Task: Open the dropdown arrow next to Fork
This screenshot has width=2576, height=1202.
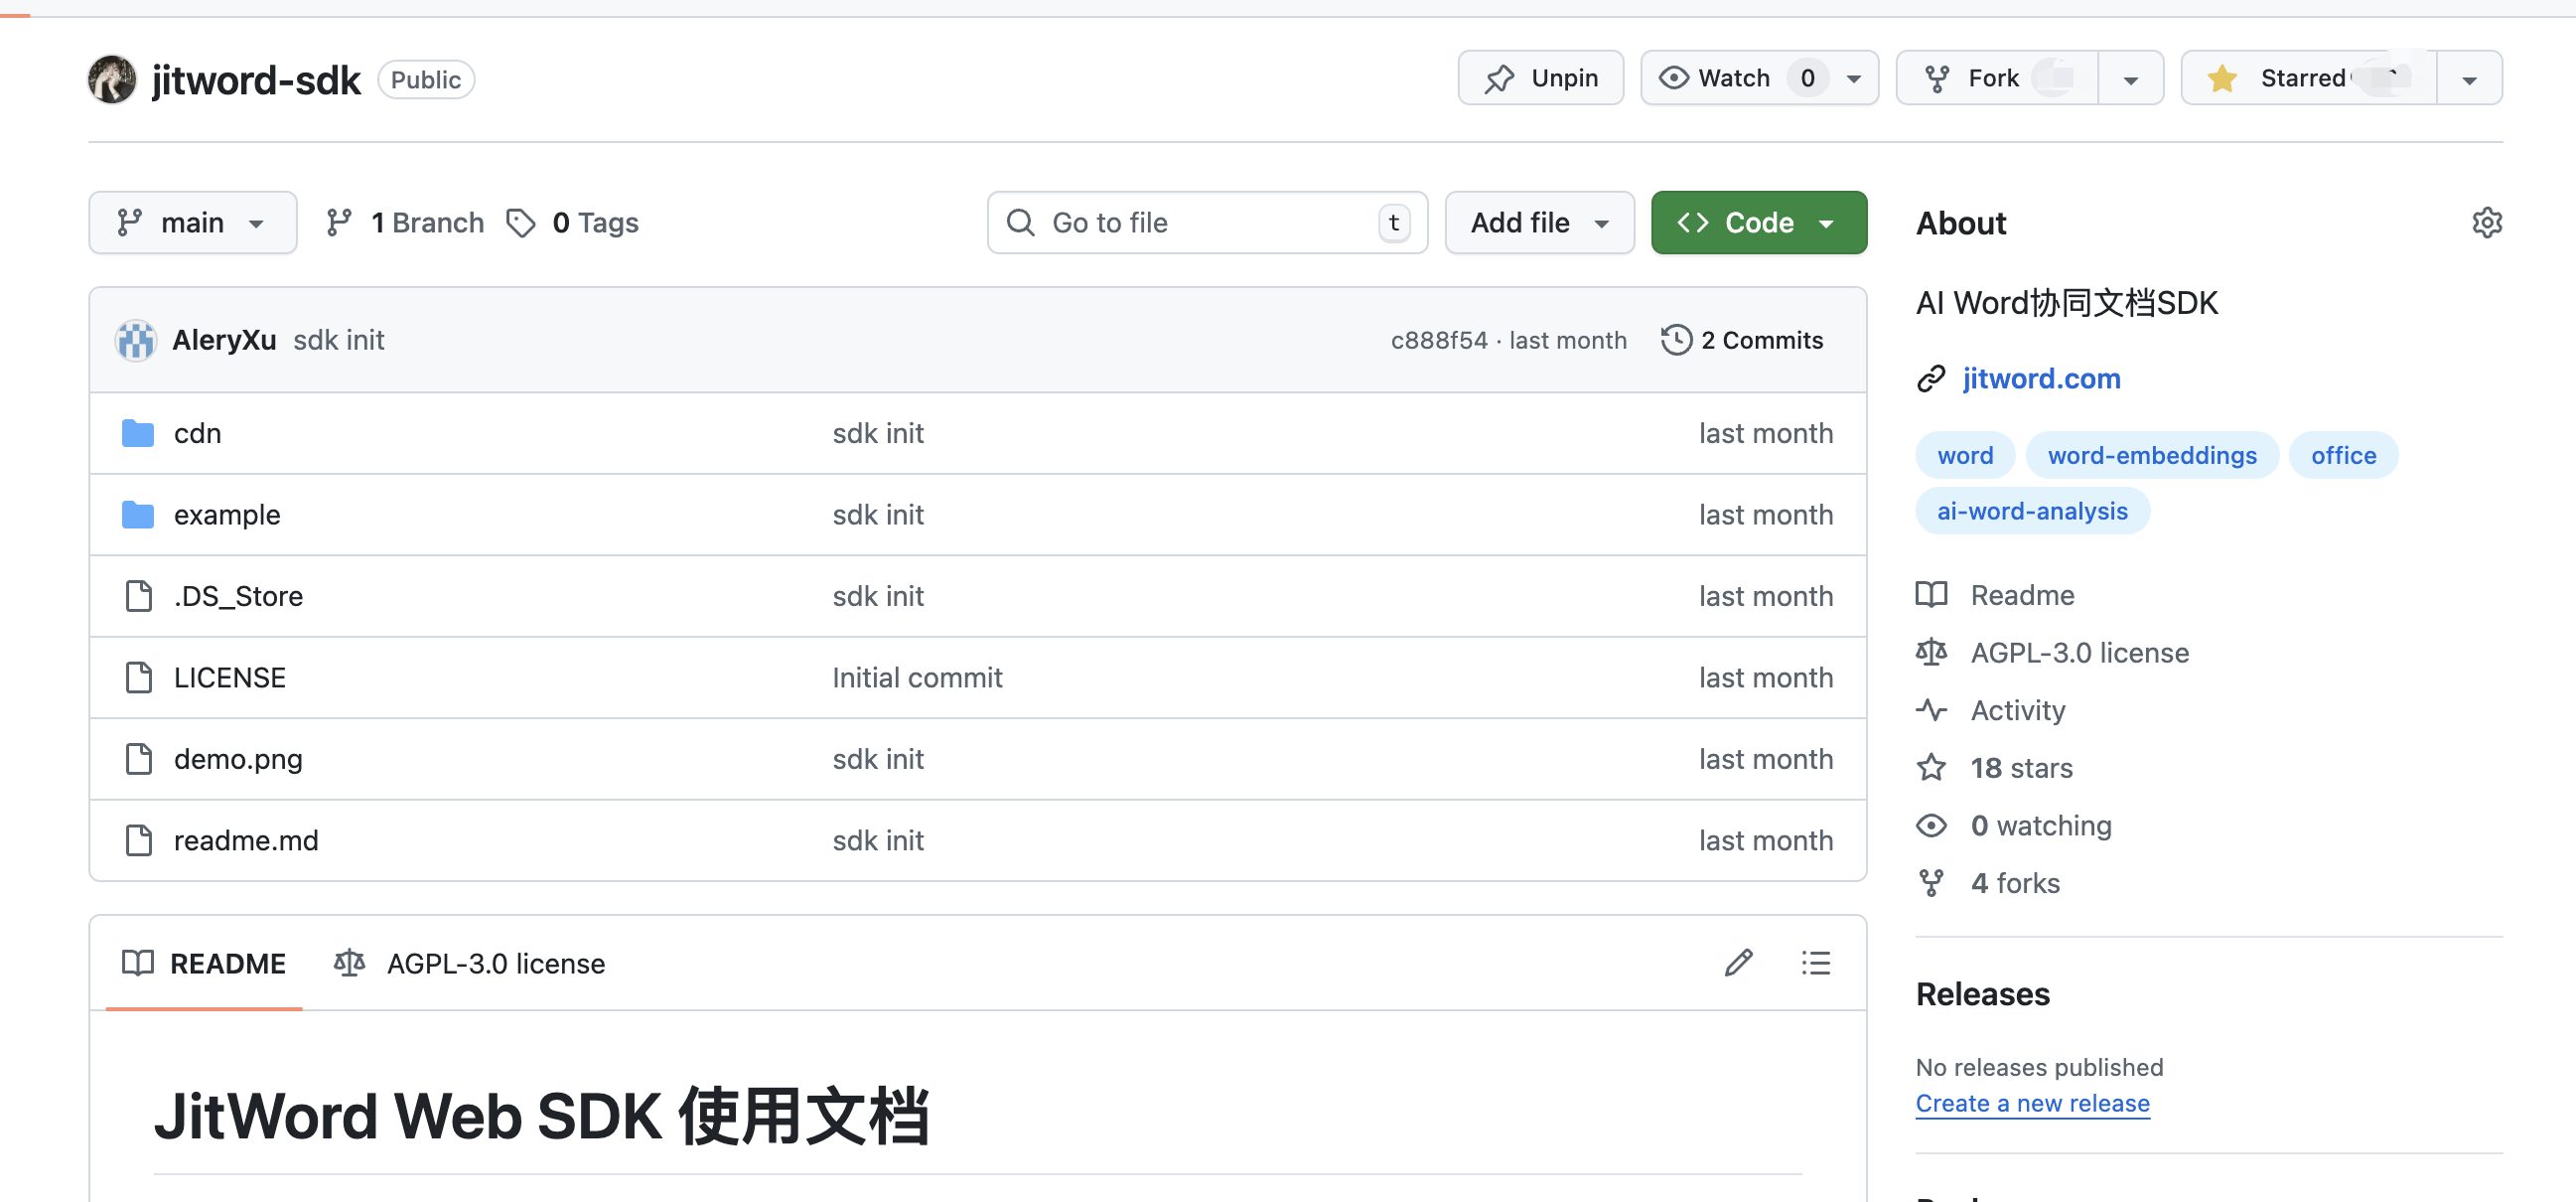Action: (x=2130, y=78)
